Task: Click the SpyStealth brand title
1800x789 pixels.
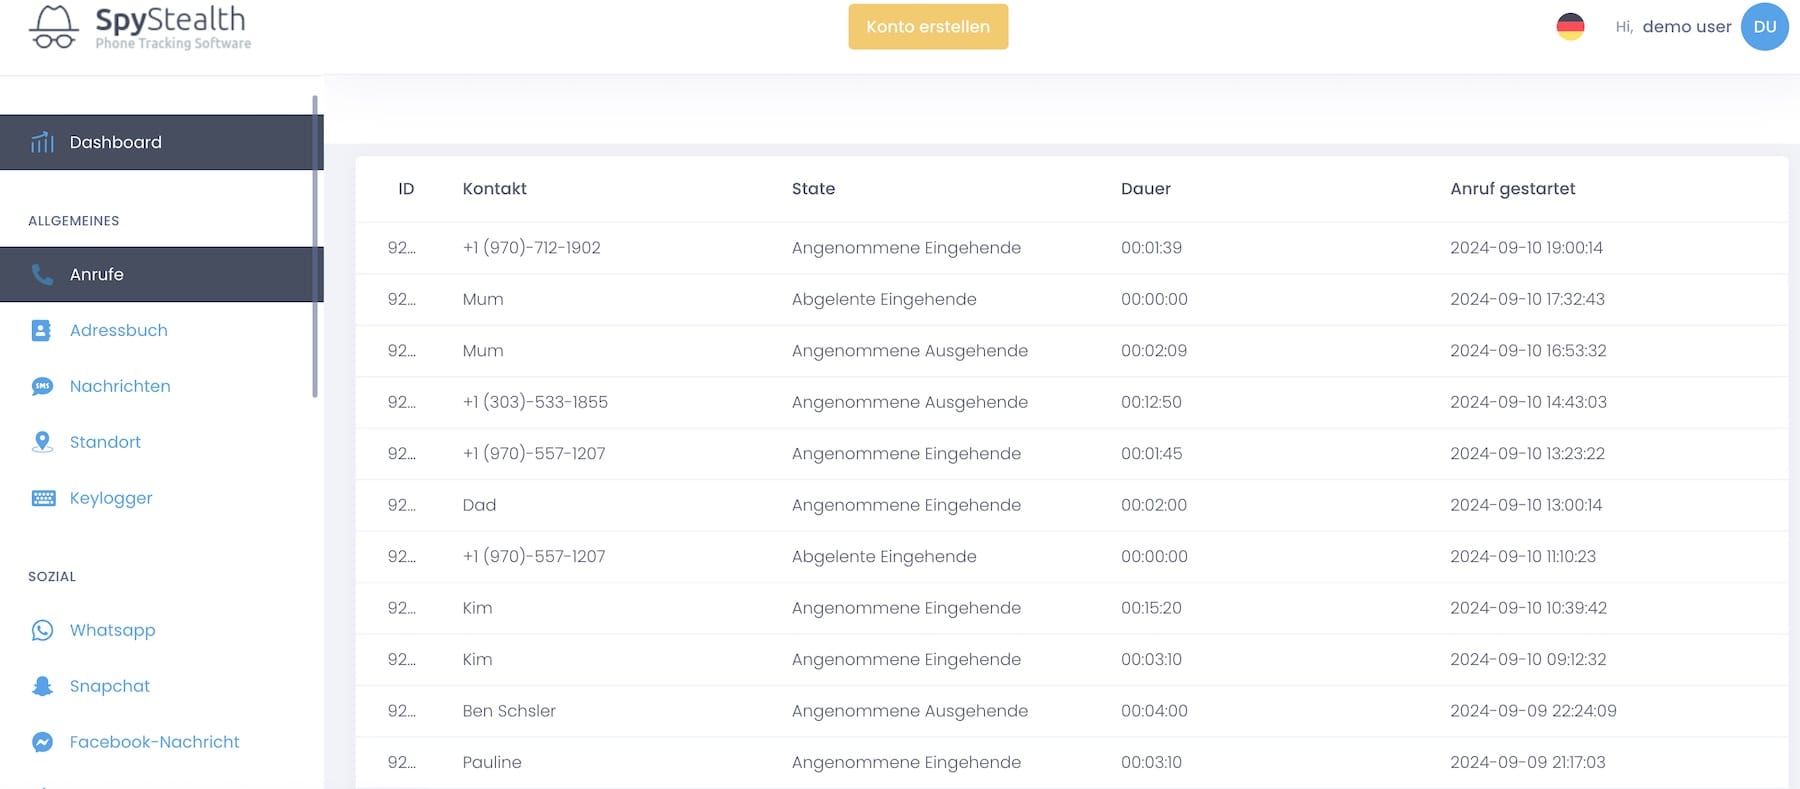Action: point(170,19)
